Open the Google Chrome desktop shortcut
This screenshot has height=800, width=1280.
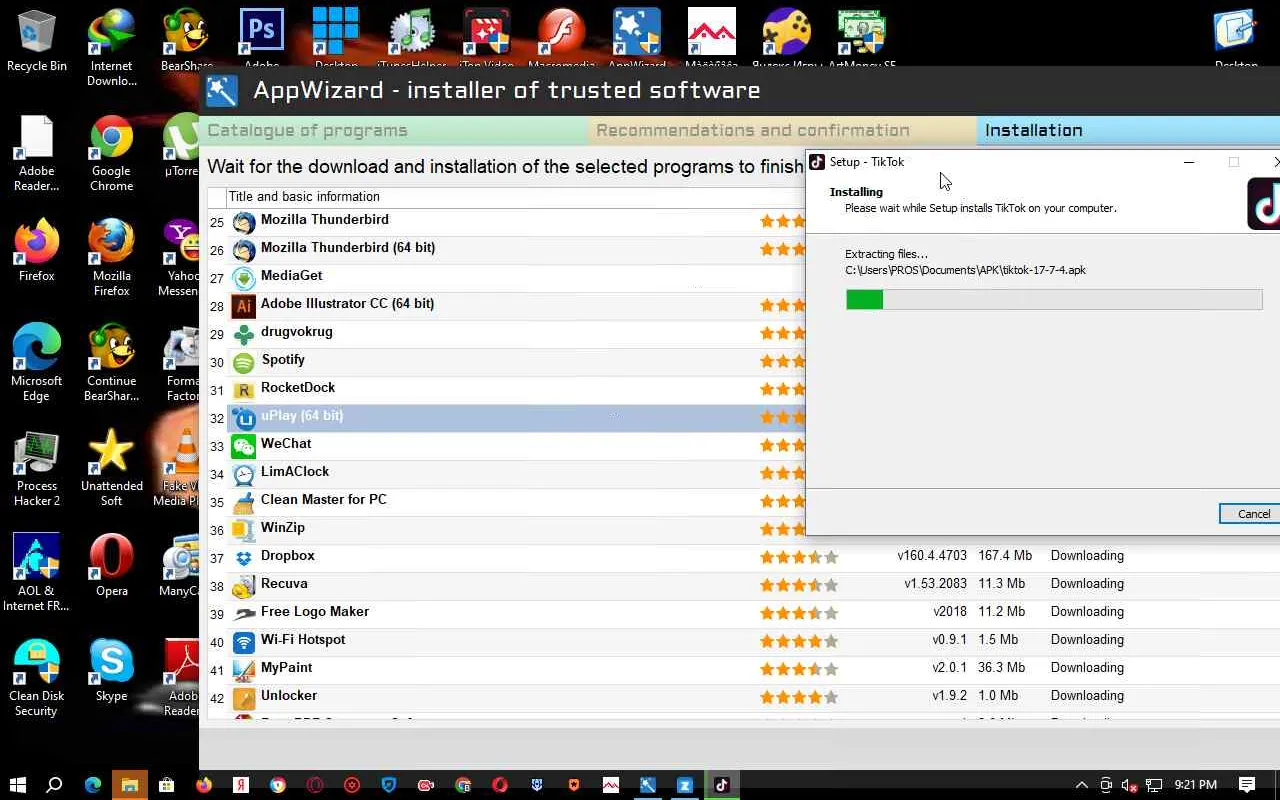111,152
